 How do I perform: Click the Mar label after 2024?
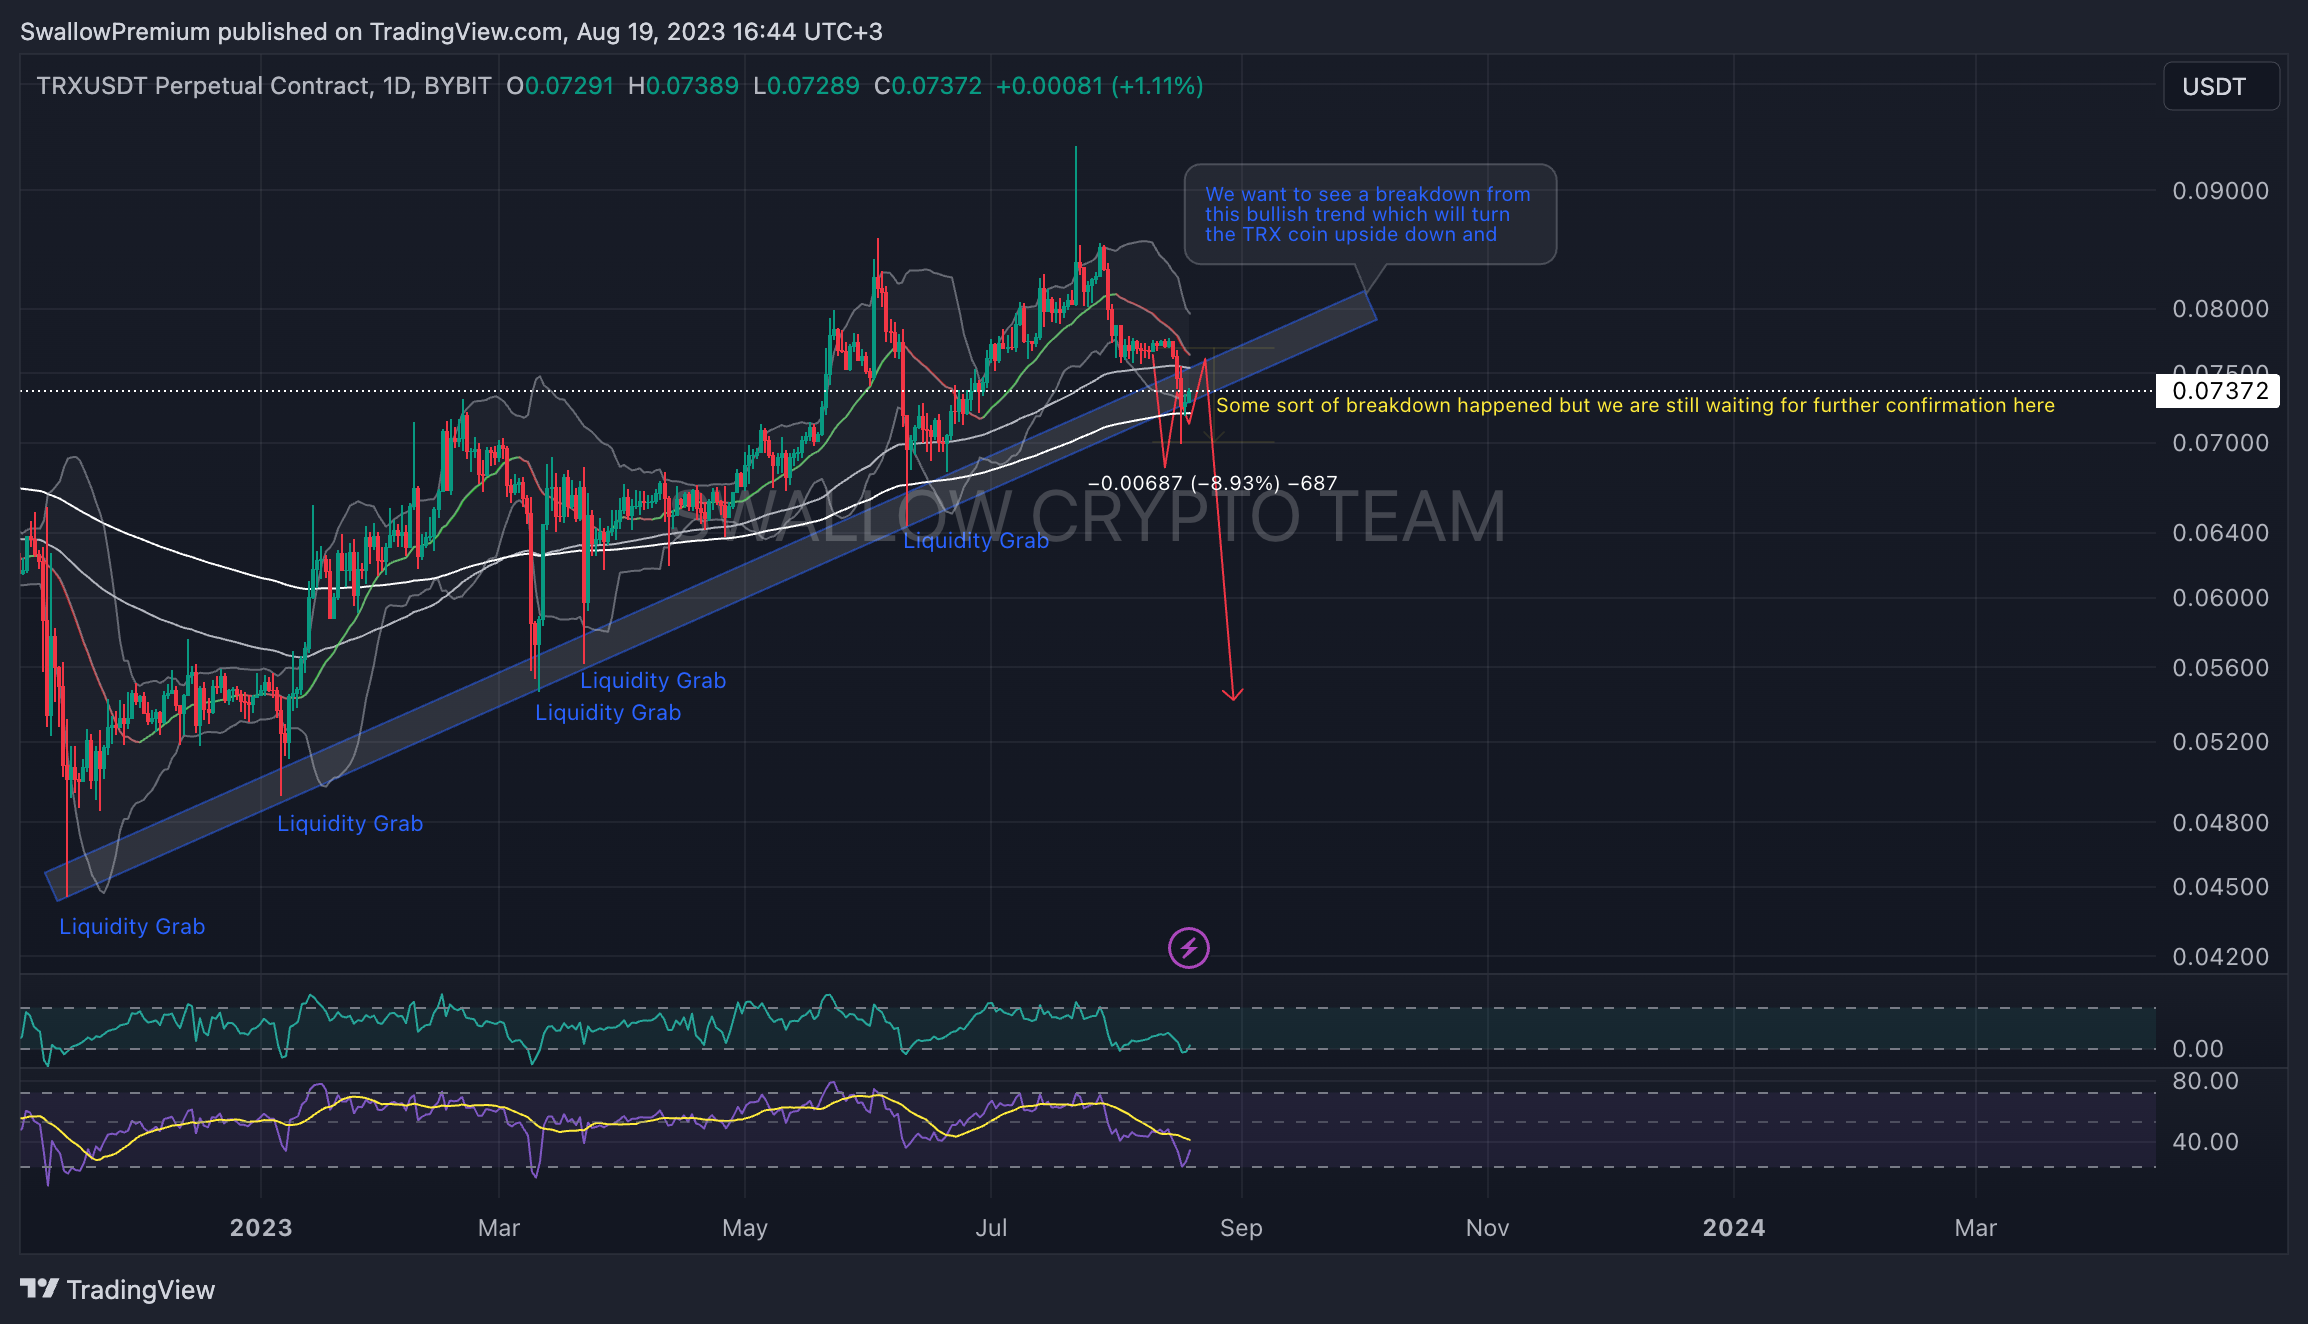[x=1976, y=1228]
